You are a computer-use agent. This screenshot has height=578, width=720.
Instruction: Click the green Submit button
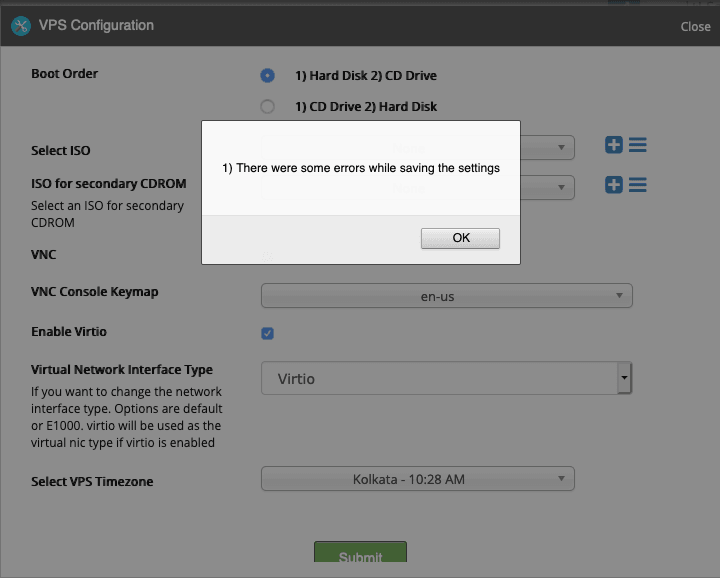click(360, 556)
